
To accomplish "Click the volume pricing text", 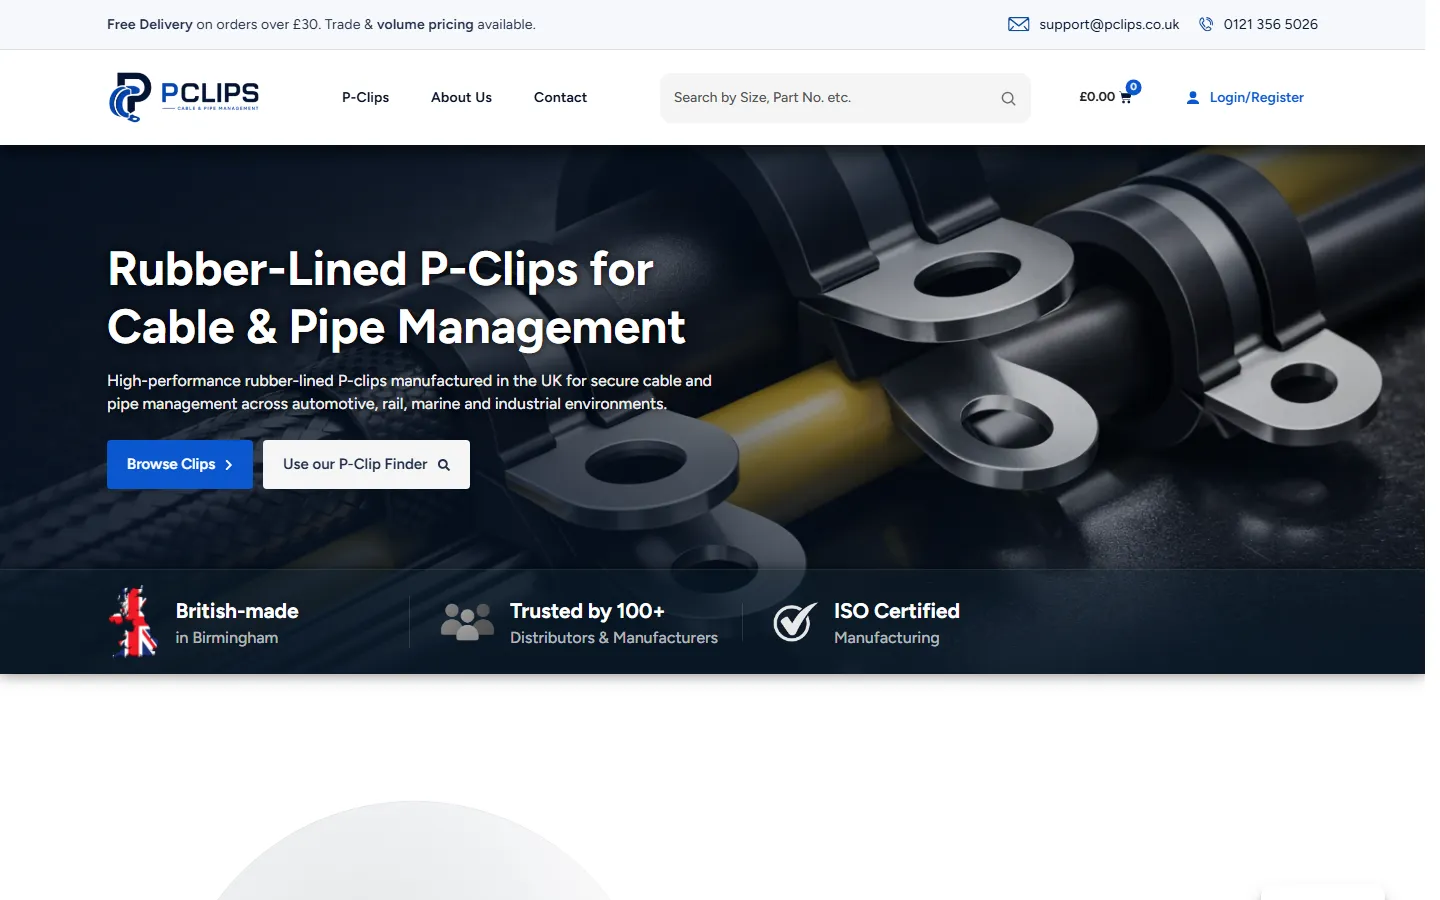I will pyautogui.click(x=425, y=24).
